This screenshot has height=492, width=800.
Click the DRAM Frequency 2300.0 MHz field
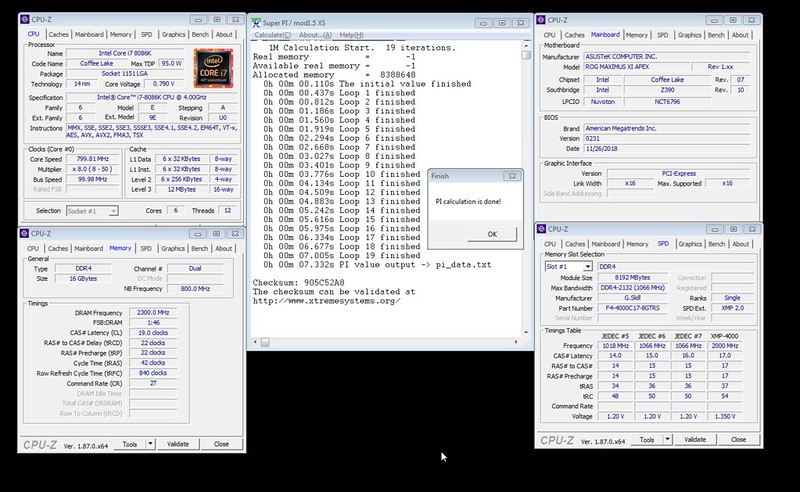[153, 312]
